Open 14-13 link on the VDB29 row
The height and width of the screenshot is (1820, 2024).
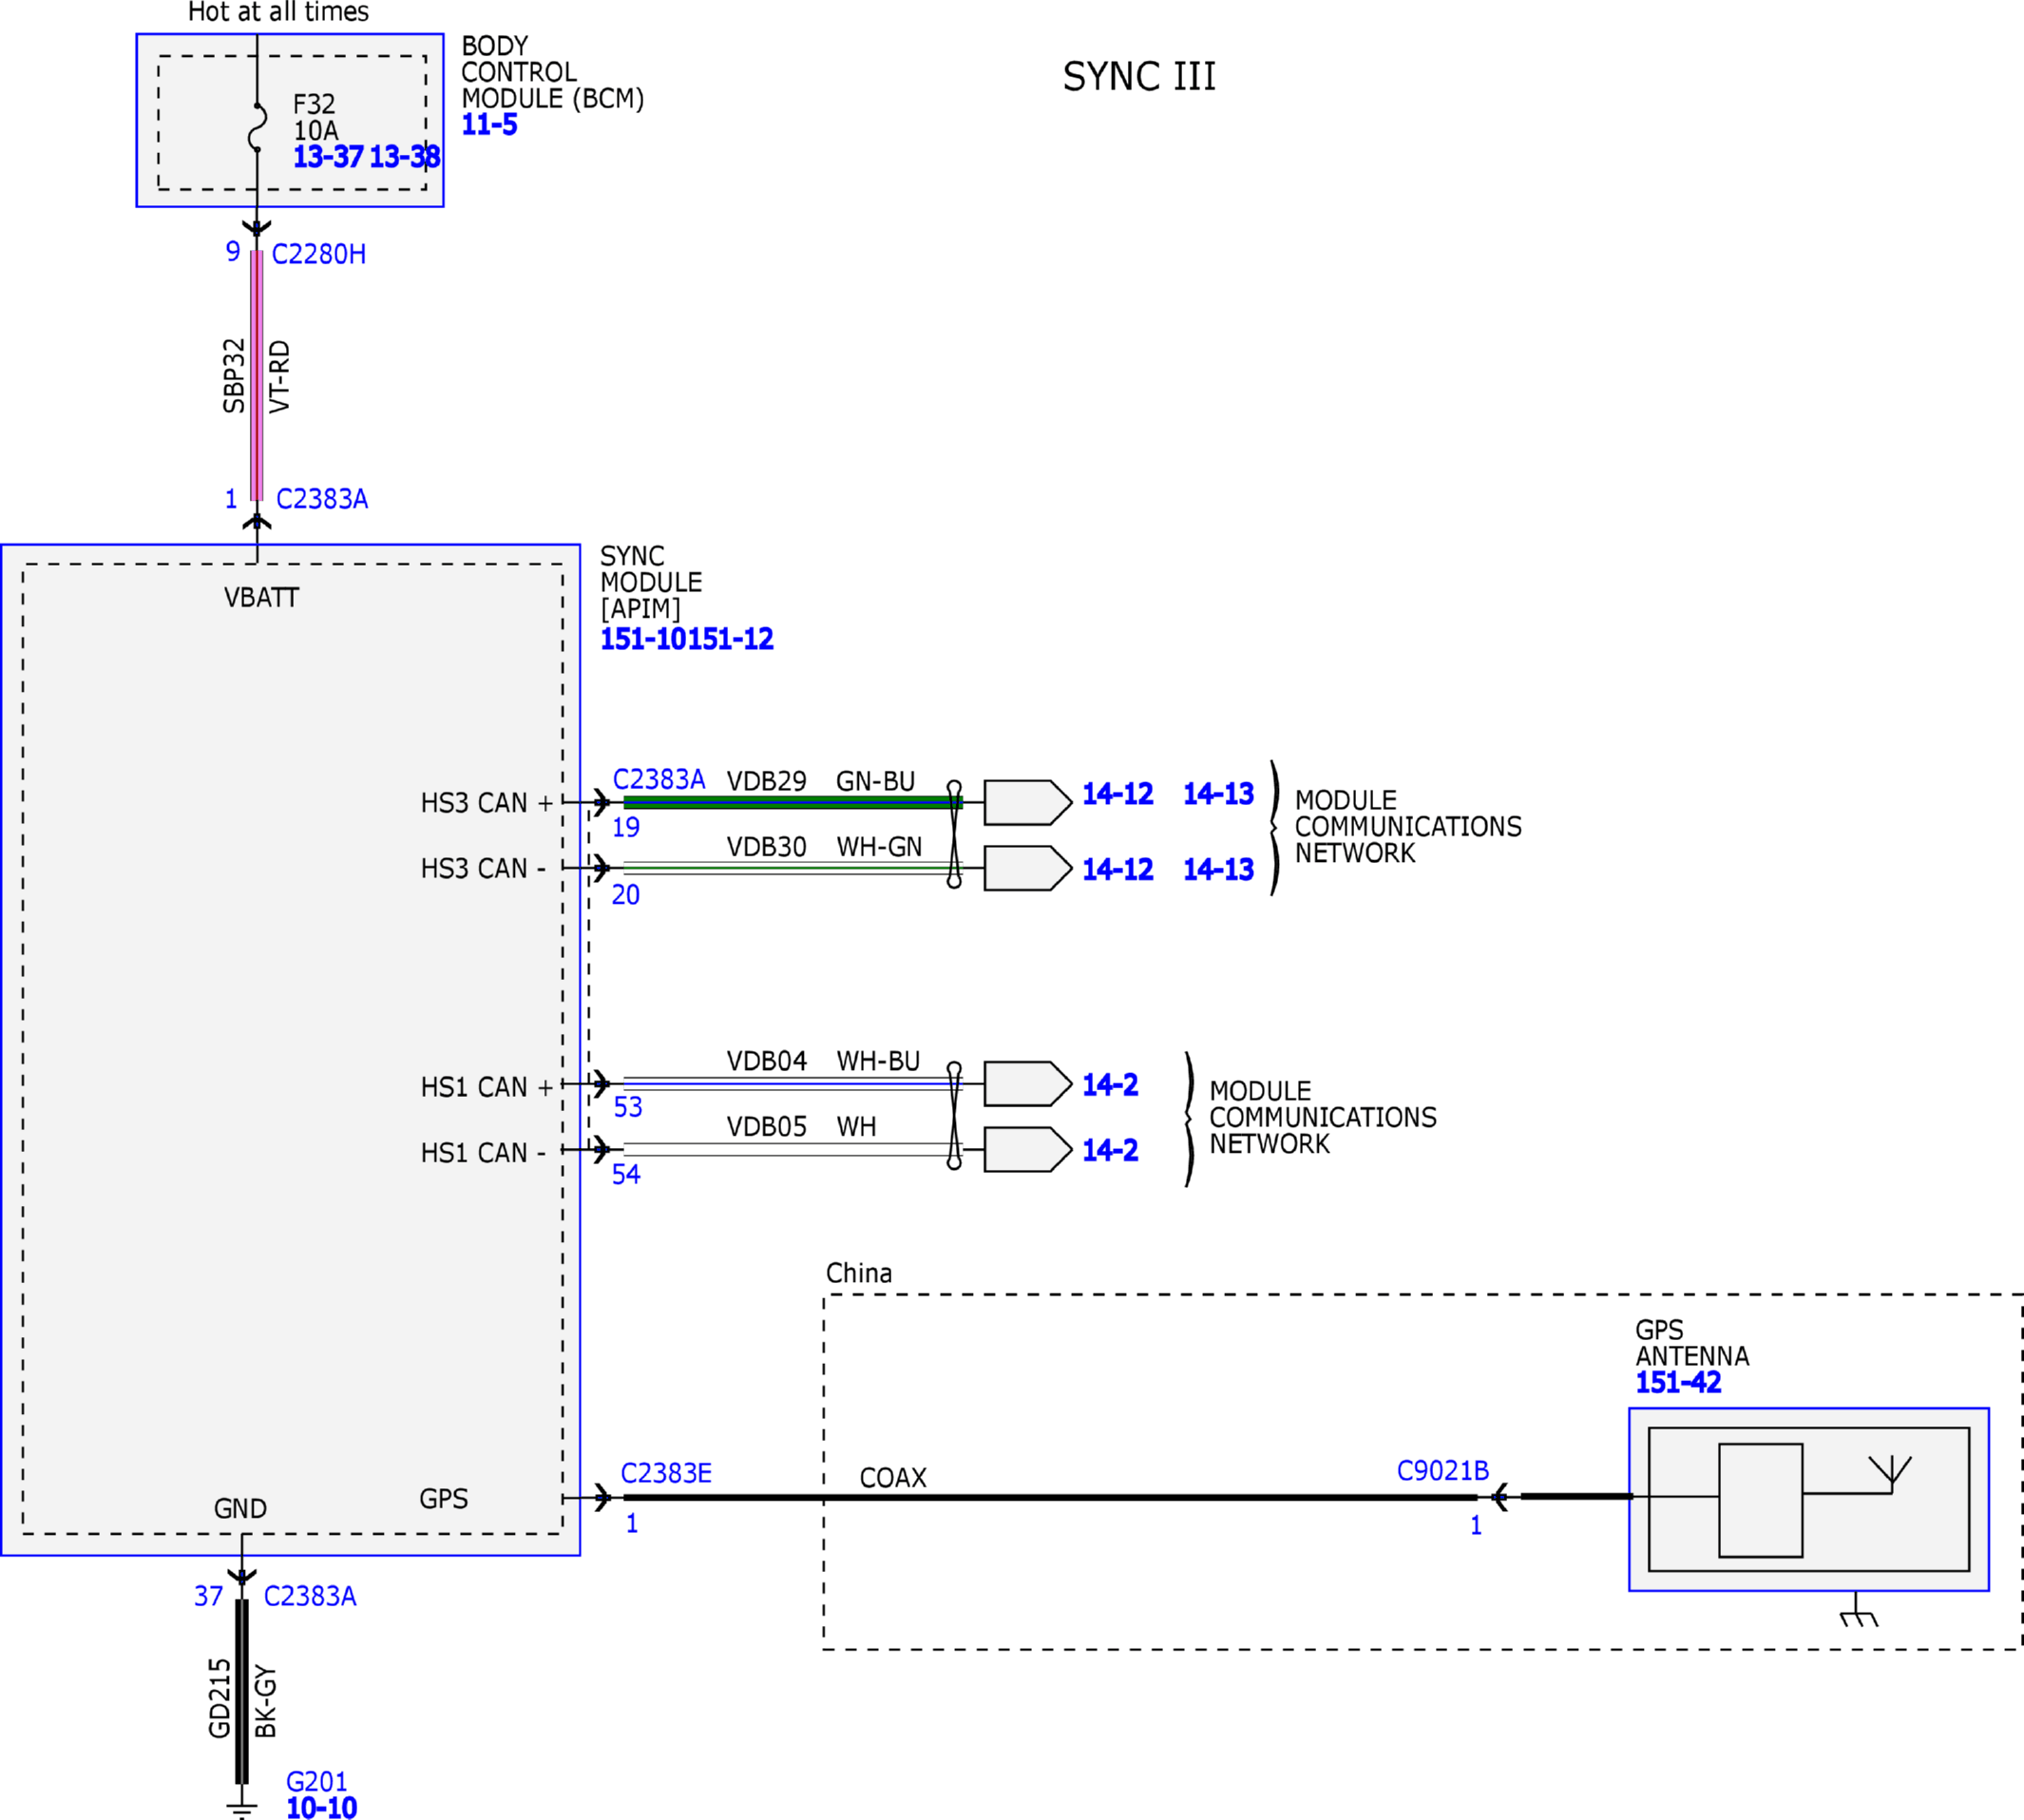point(1219,794)
